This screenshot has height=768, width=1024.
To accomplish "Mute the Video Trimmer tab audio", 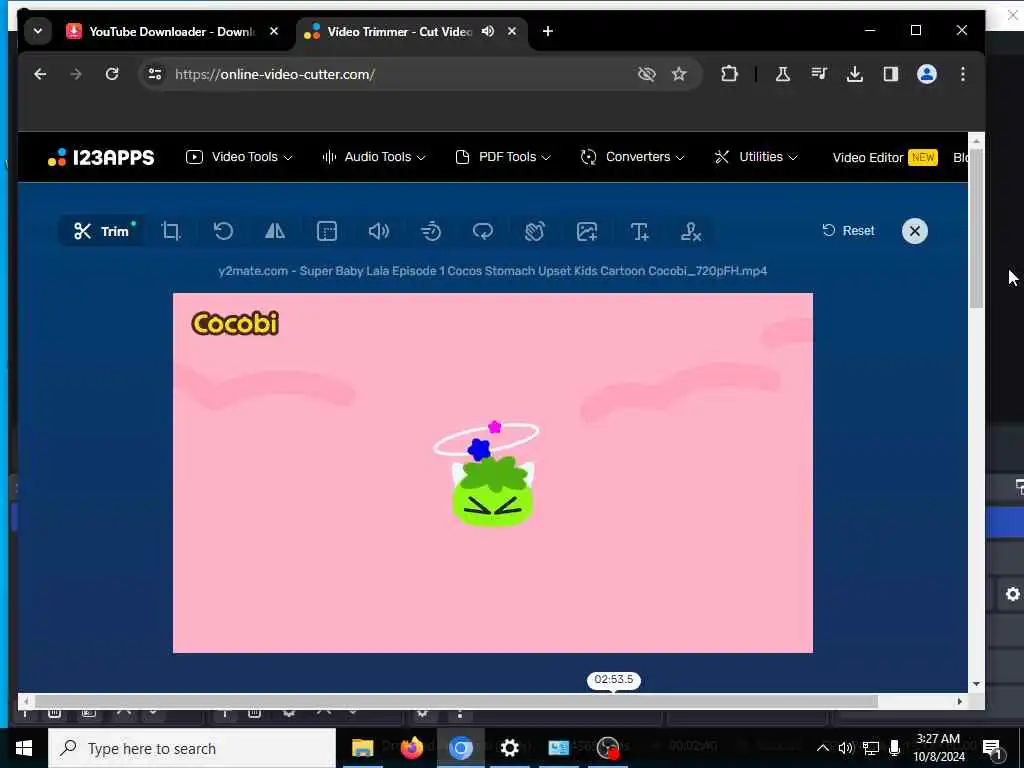I will 488,31.
